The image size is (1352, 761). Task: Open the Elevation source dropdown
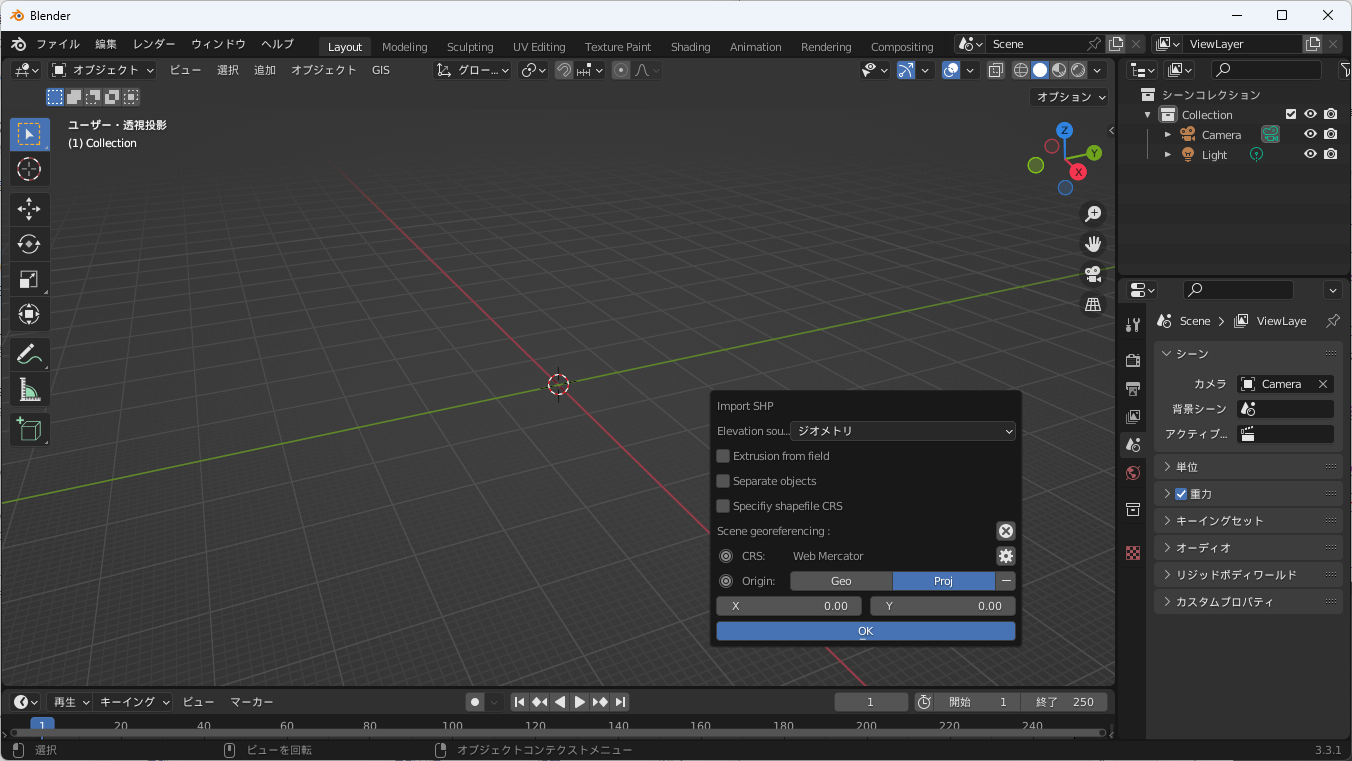[x=903, y=431]
